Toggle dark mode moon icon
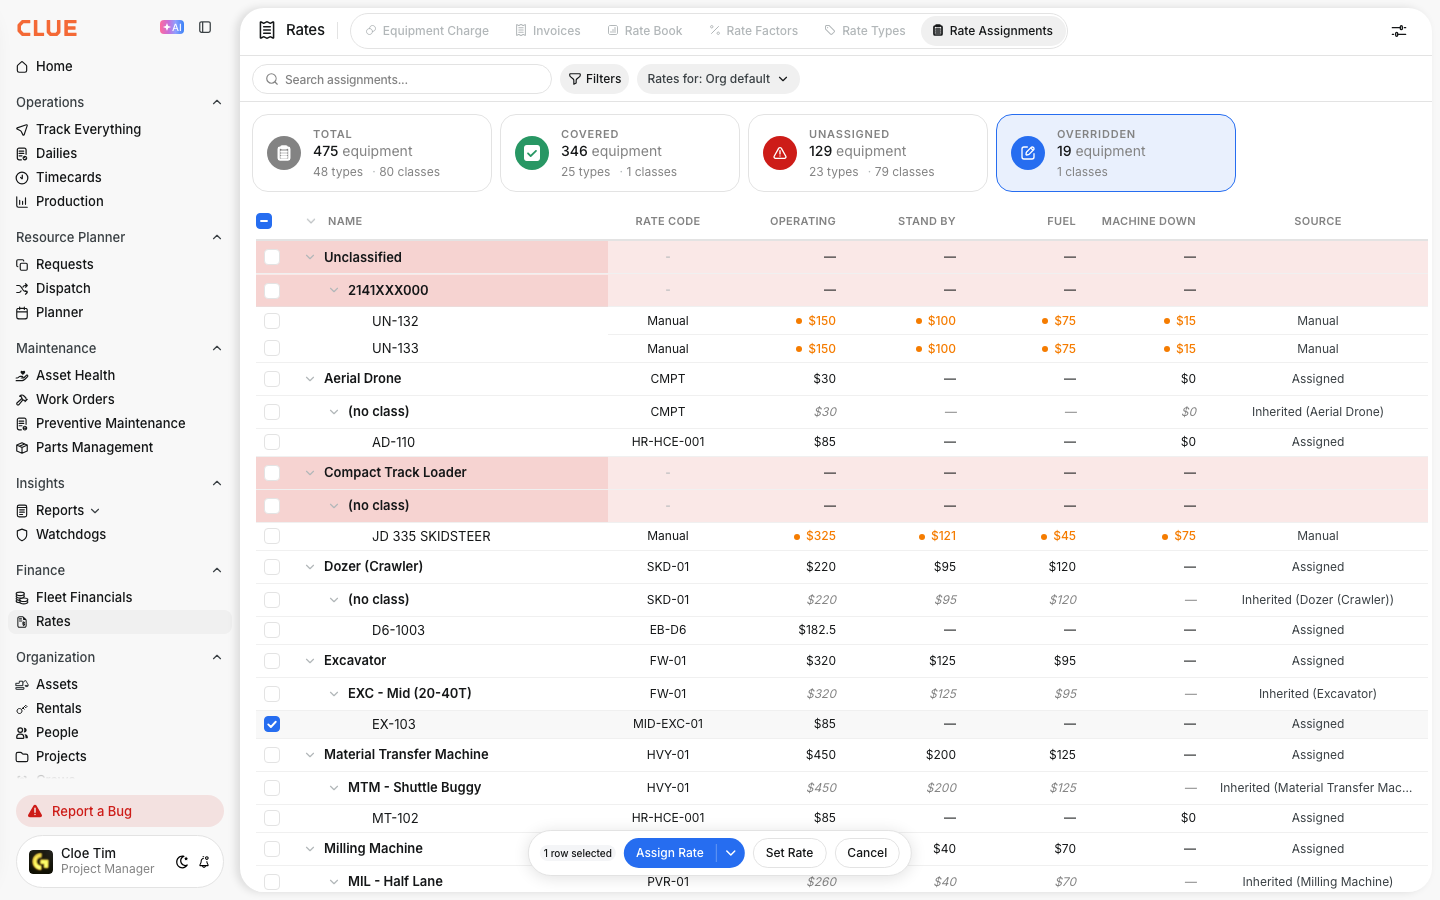The height and width of the screenshot is (900, 1440). pos(182,861)
